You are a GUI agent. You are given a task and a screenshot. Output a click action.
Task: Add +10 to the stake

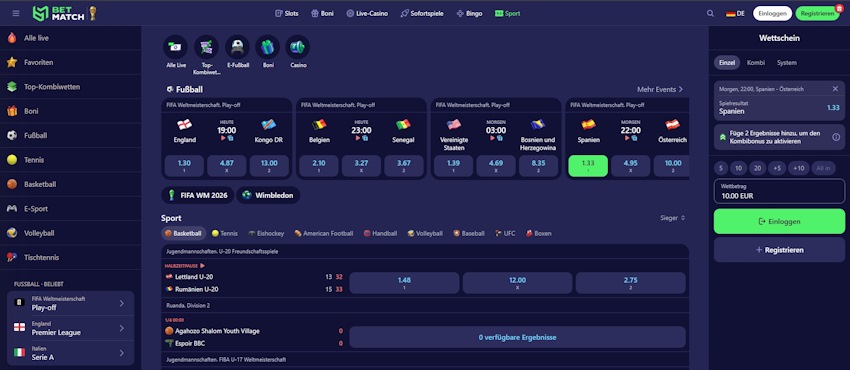coord(799,168)
